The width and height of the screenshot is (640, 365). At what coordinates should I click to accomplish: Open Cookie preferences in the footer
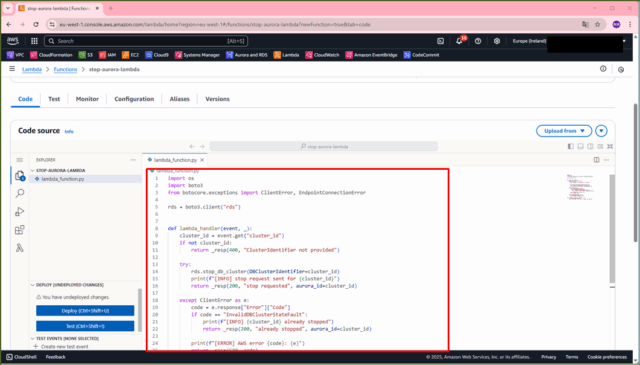(x=607, y=357)
